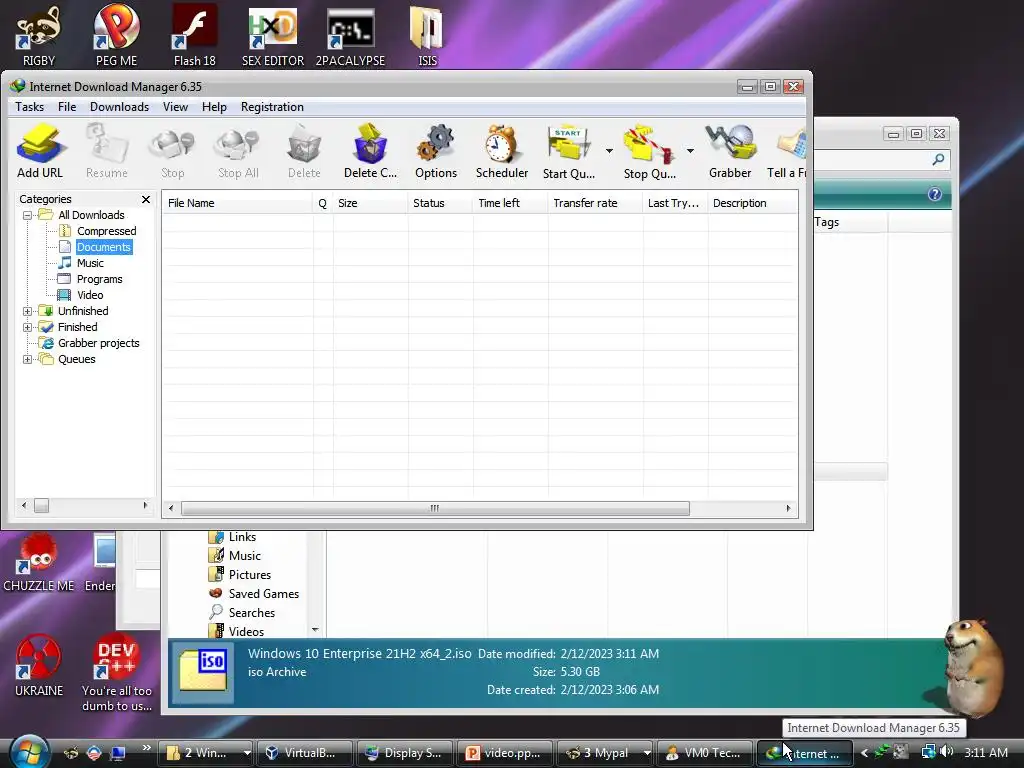Open the Downloads menu
Viewport: 1024px width, 768px height.
pos(120,106)
